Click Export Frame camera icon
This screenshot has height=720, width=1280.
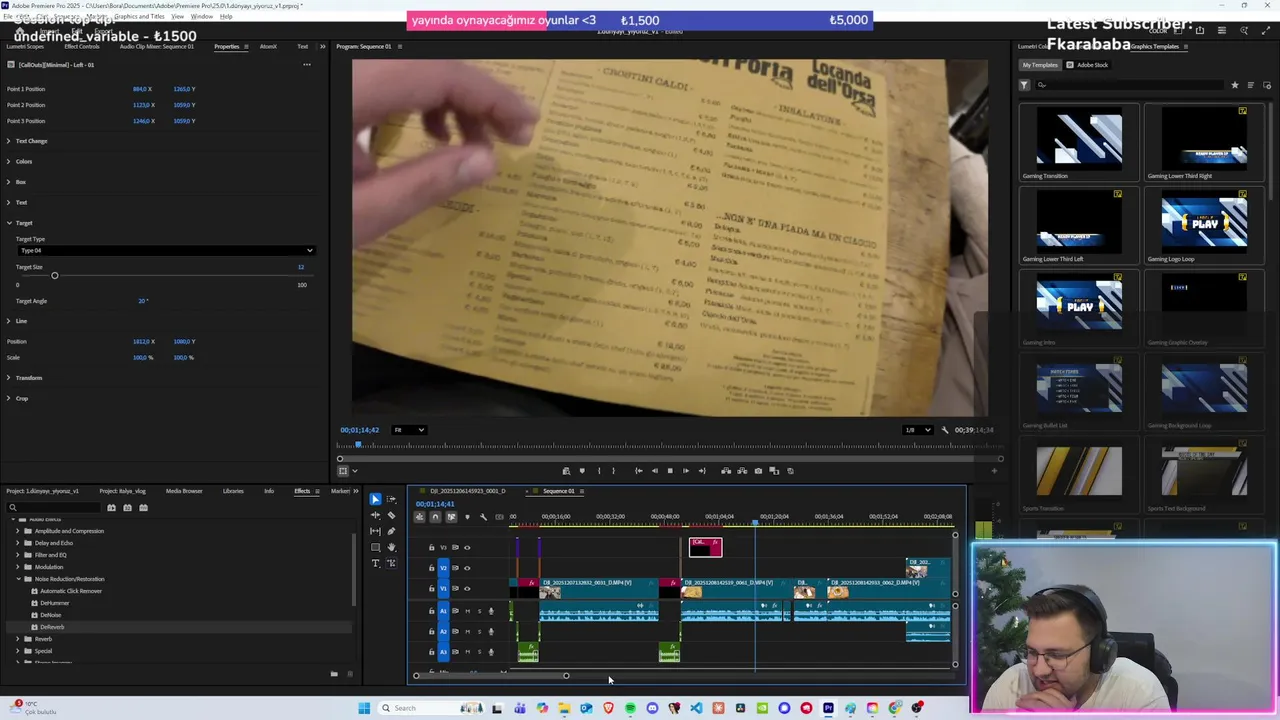click(758, 471)
